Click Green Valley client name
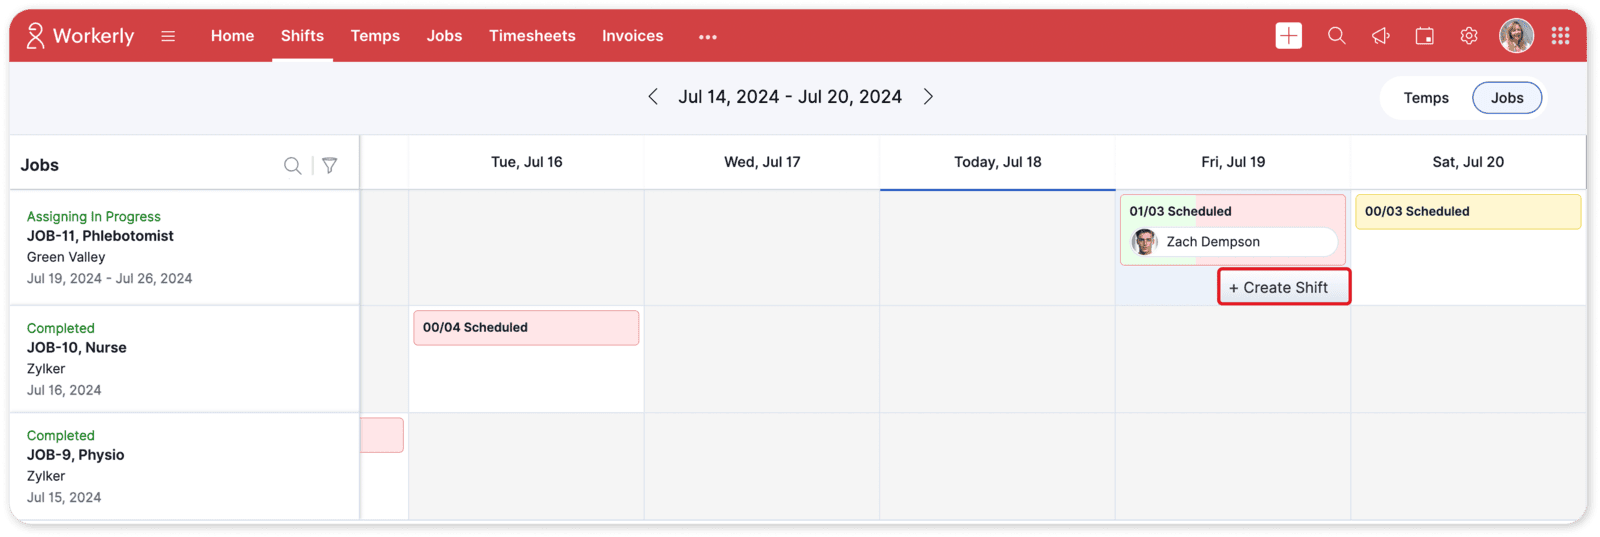 point(66,257)
